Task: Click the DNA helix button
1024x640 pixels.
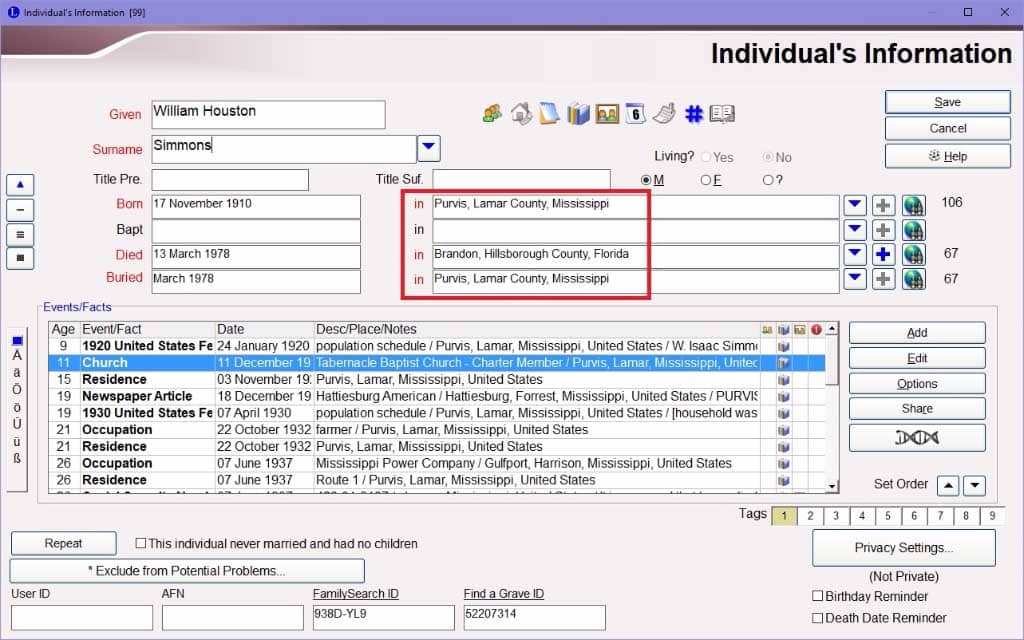Action: (x=917, y=438)
